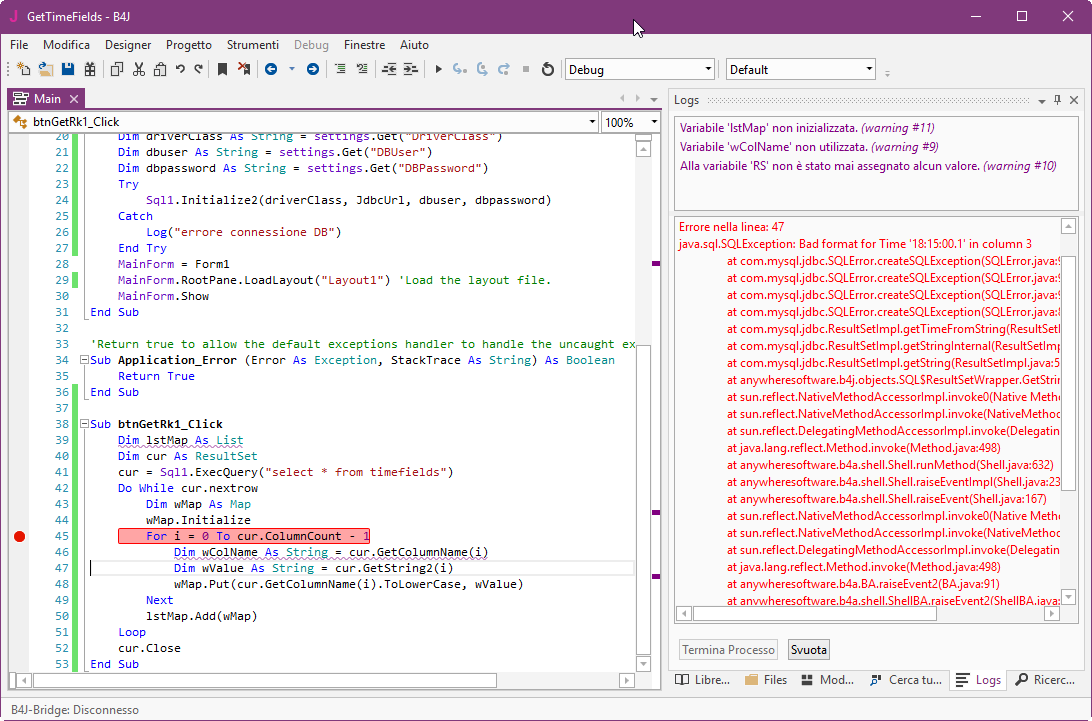Navigate backward with blue left arrow
This screenshot has height=721, width=1092.
[x=270, y=69]
